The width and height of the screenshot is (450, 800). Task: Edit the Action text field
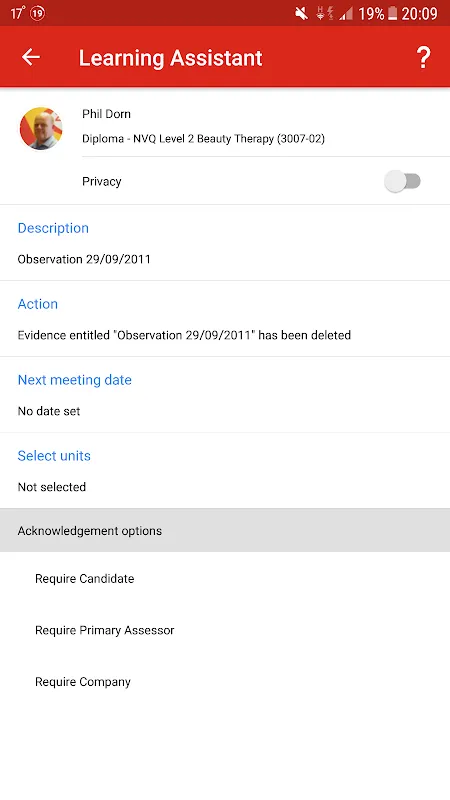click(225, 319)
